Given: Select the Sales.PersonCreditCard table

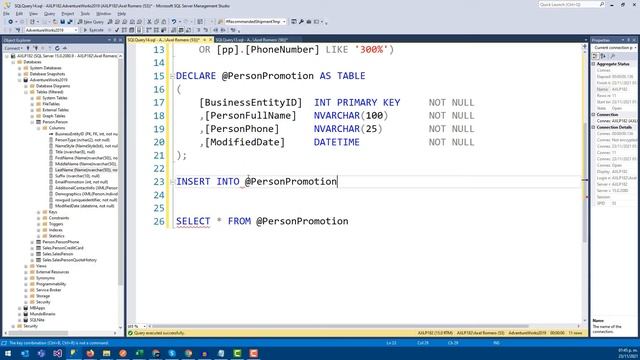Looking at the screenshot, I should coord(62,248).
